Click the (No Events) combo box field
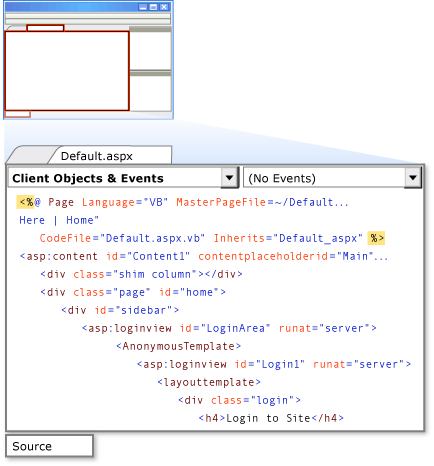This screenshot has width=434, height=466. [x=332, y=178]
